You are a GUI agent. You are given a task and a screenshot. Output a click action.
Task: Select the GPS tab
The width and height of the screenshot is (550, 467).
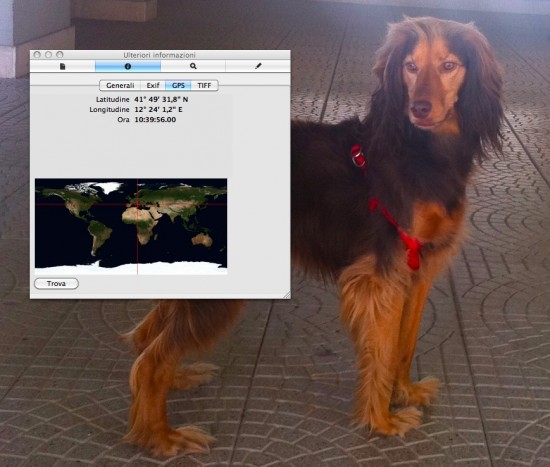click(178, 85)
